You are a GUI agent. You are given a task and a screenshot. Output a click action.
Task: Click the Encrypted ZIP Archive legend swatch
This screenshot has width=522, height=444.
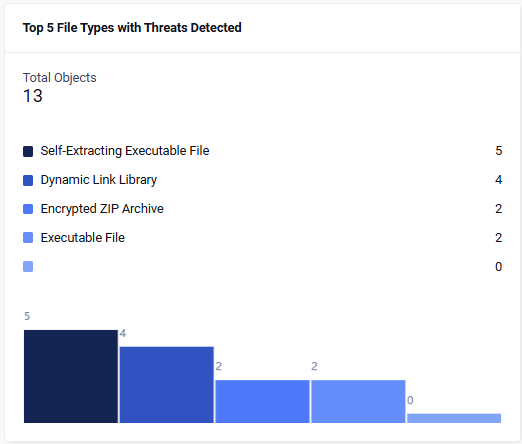[28, 209]
